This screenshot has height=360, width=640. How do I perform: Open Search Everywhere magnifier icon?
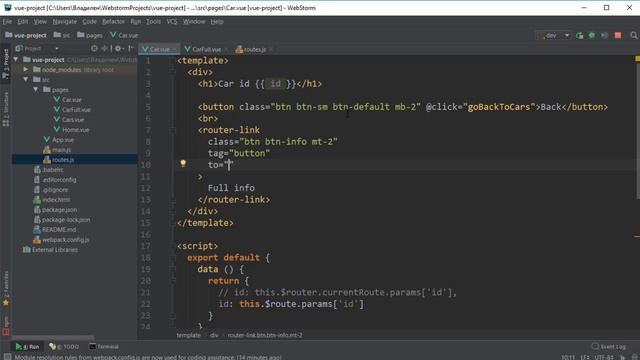pyautogui.click(x=633, y=36)
